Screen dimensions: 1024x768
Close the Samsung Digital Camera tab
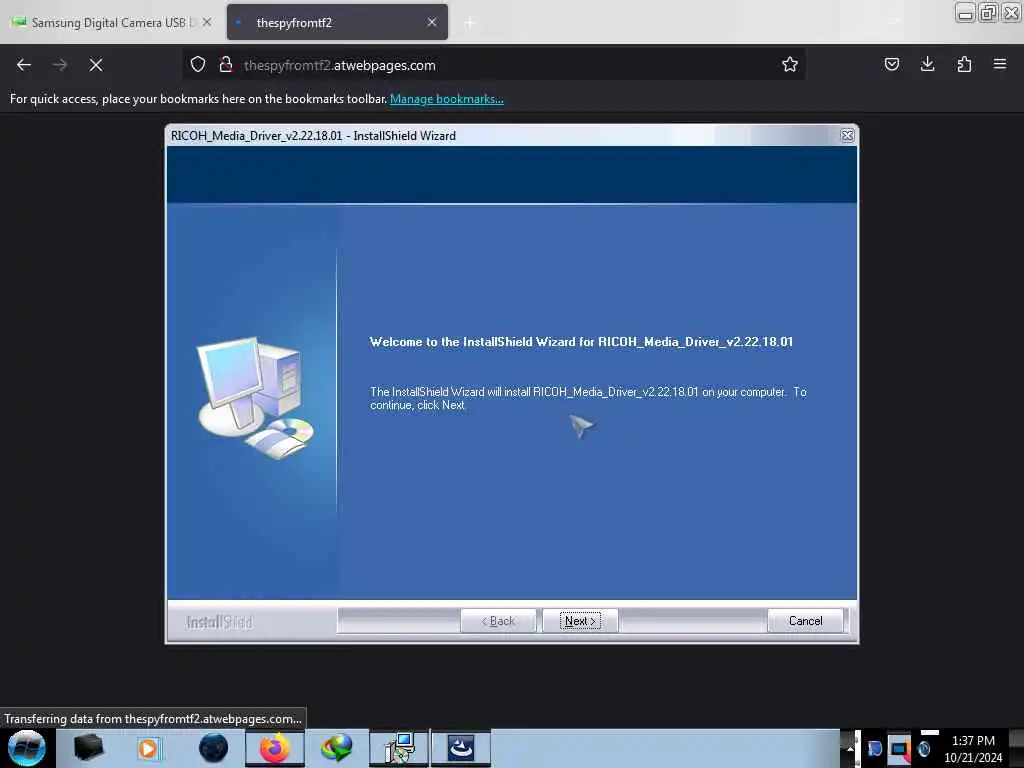pos(206,22)
